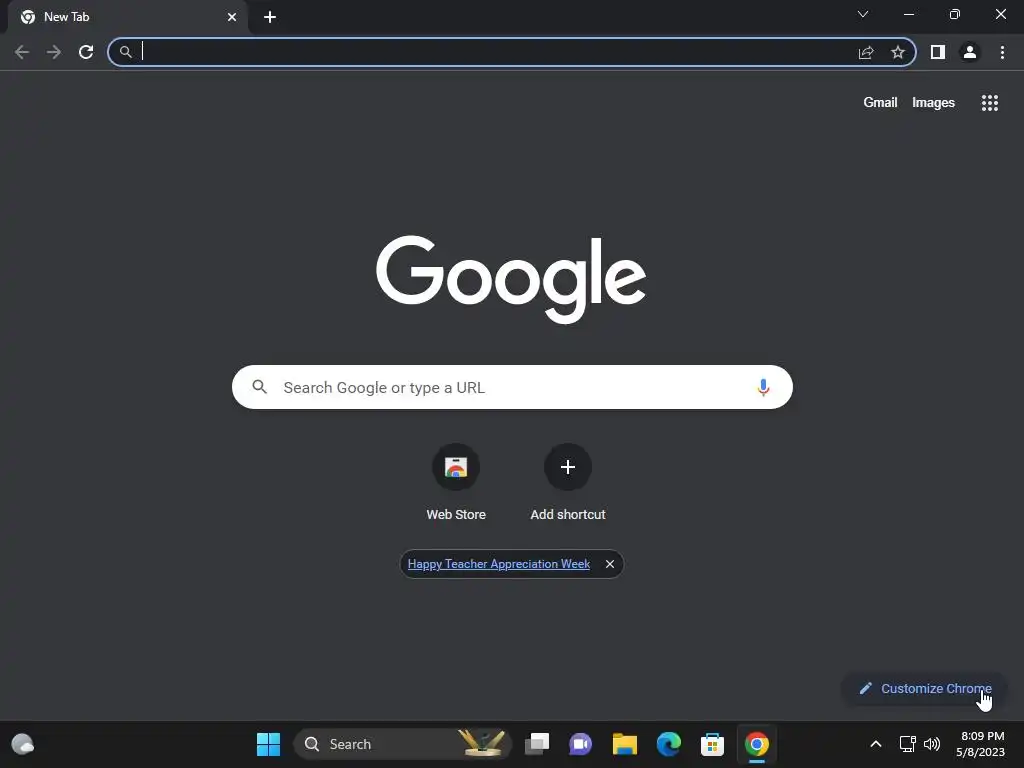Viewport: 1024px width, 768px height.
Task: Launch the Teams Chat taskbar icon
Action: point(580,744)
